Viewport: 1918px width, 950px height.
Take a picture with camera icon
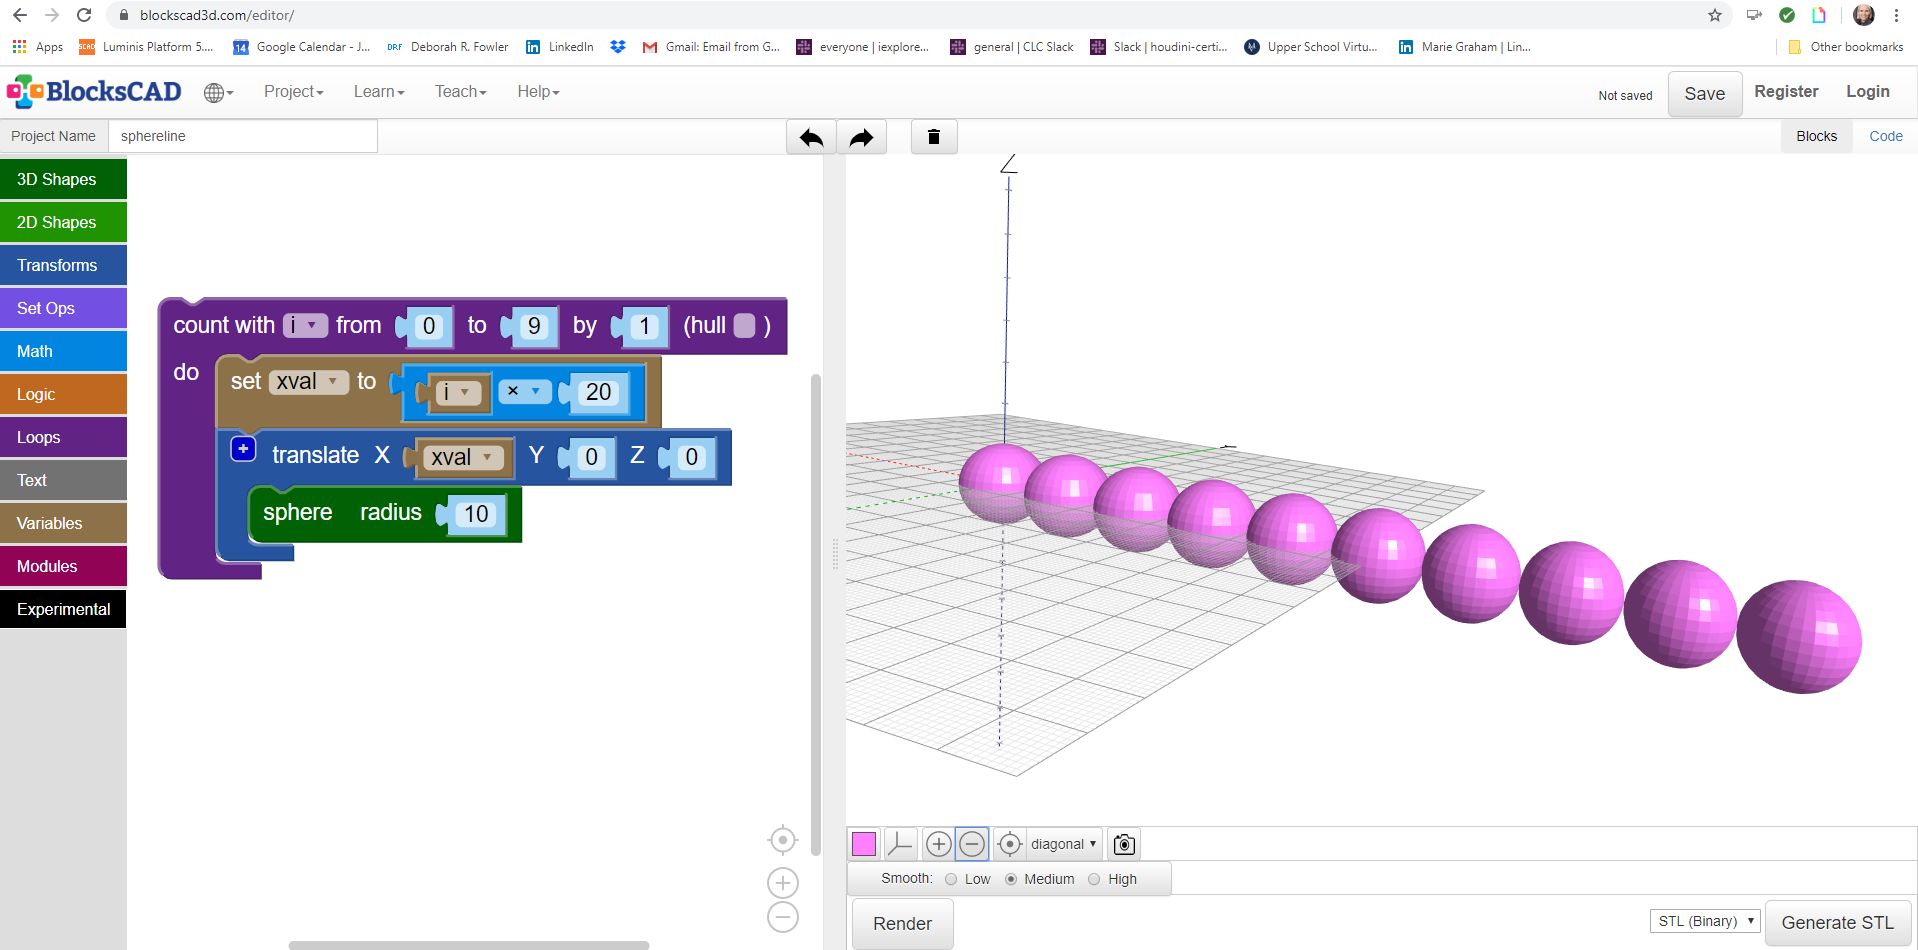coord(1124,844)
